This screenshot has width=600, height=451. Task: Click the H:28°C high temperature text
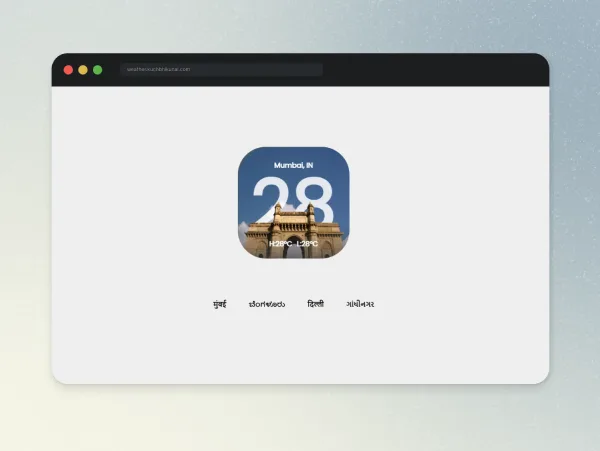click(x=281, y=244)
